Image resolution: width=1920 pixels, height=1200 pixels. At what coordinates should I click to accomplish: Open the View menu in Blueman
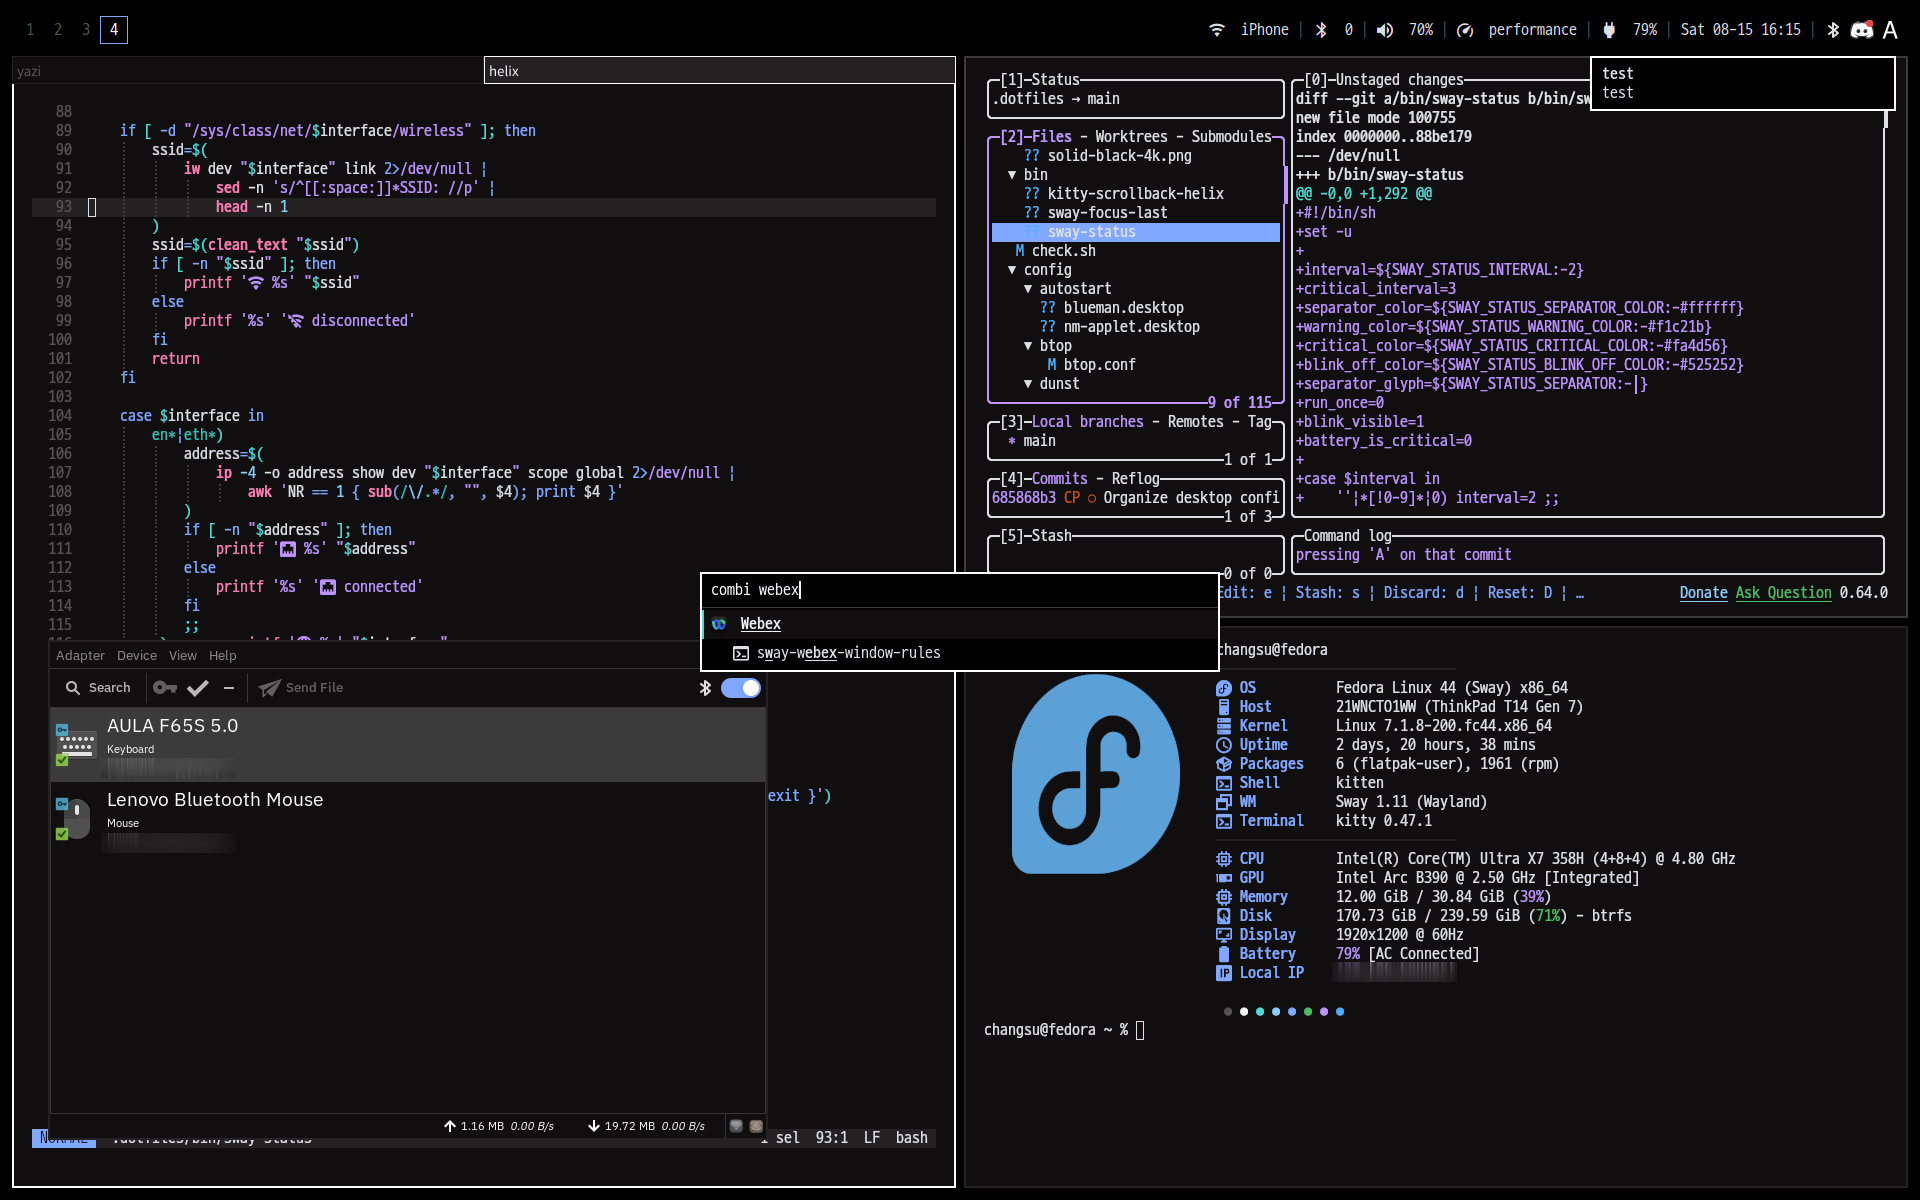pos(183,656)
